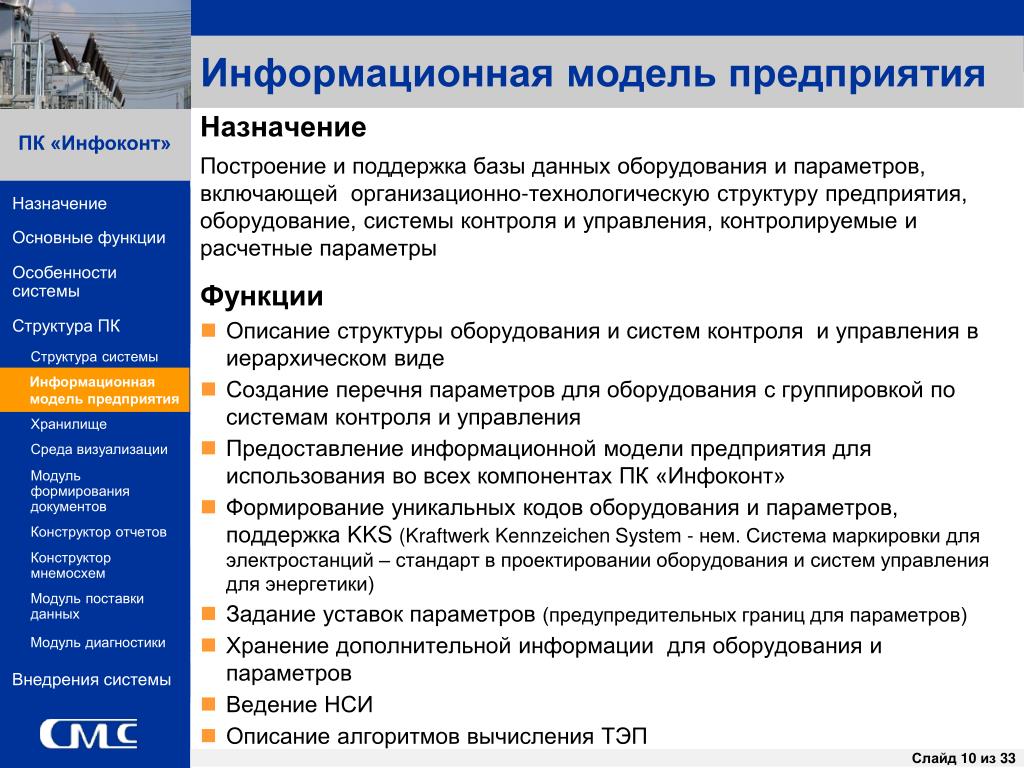Click text Kraftwerk Kennzeichen System

pyautogui.click(x=543, y=536)
